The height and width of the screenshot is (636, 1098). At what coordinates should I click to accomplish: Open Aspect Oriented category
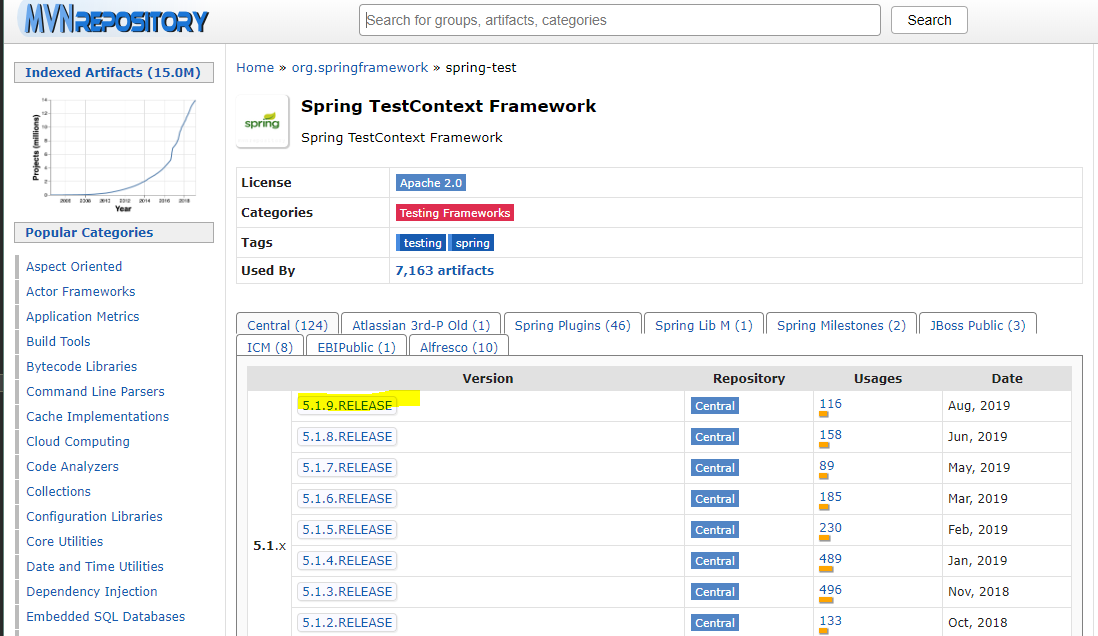(x=74, y=266)
